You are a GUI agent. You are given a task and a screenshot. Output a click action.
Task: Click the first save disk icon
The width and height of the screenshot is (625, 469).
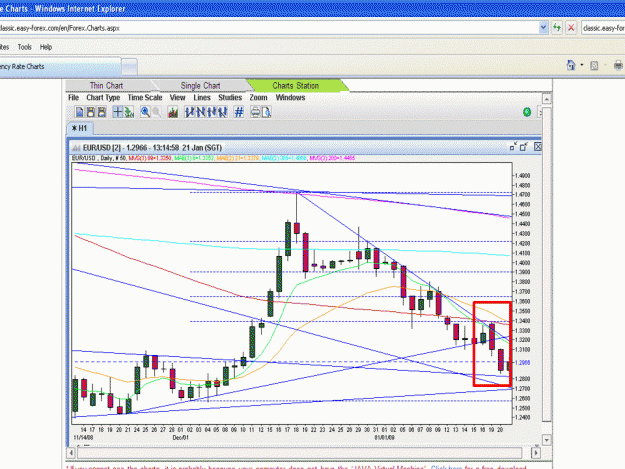point(90,112)
